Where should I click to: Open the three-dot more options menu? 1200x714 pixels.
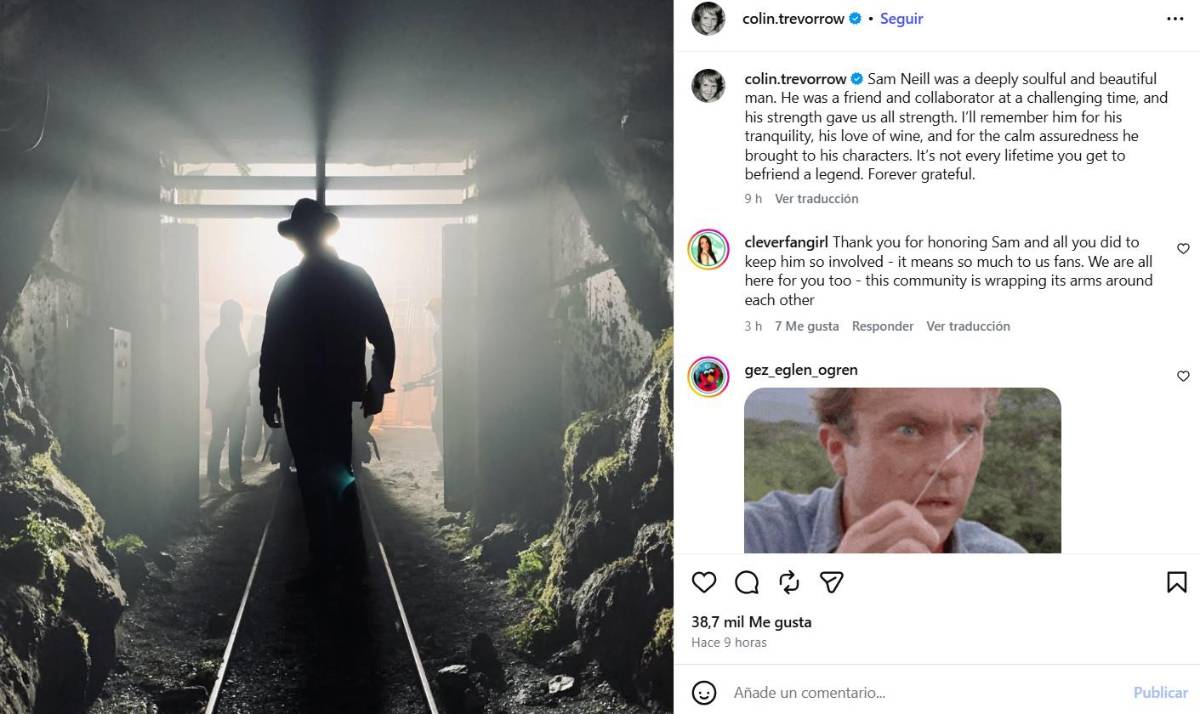[1175, 18]
